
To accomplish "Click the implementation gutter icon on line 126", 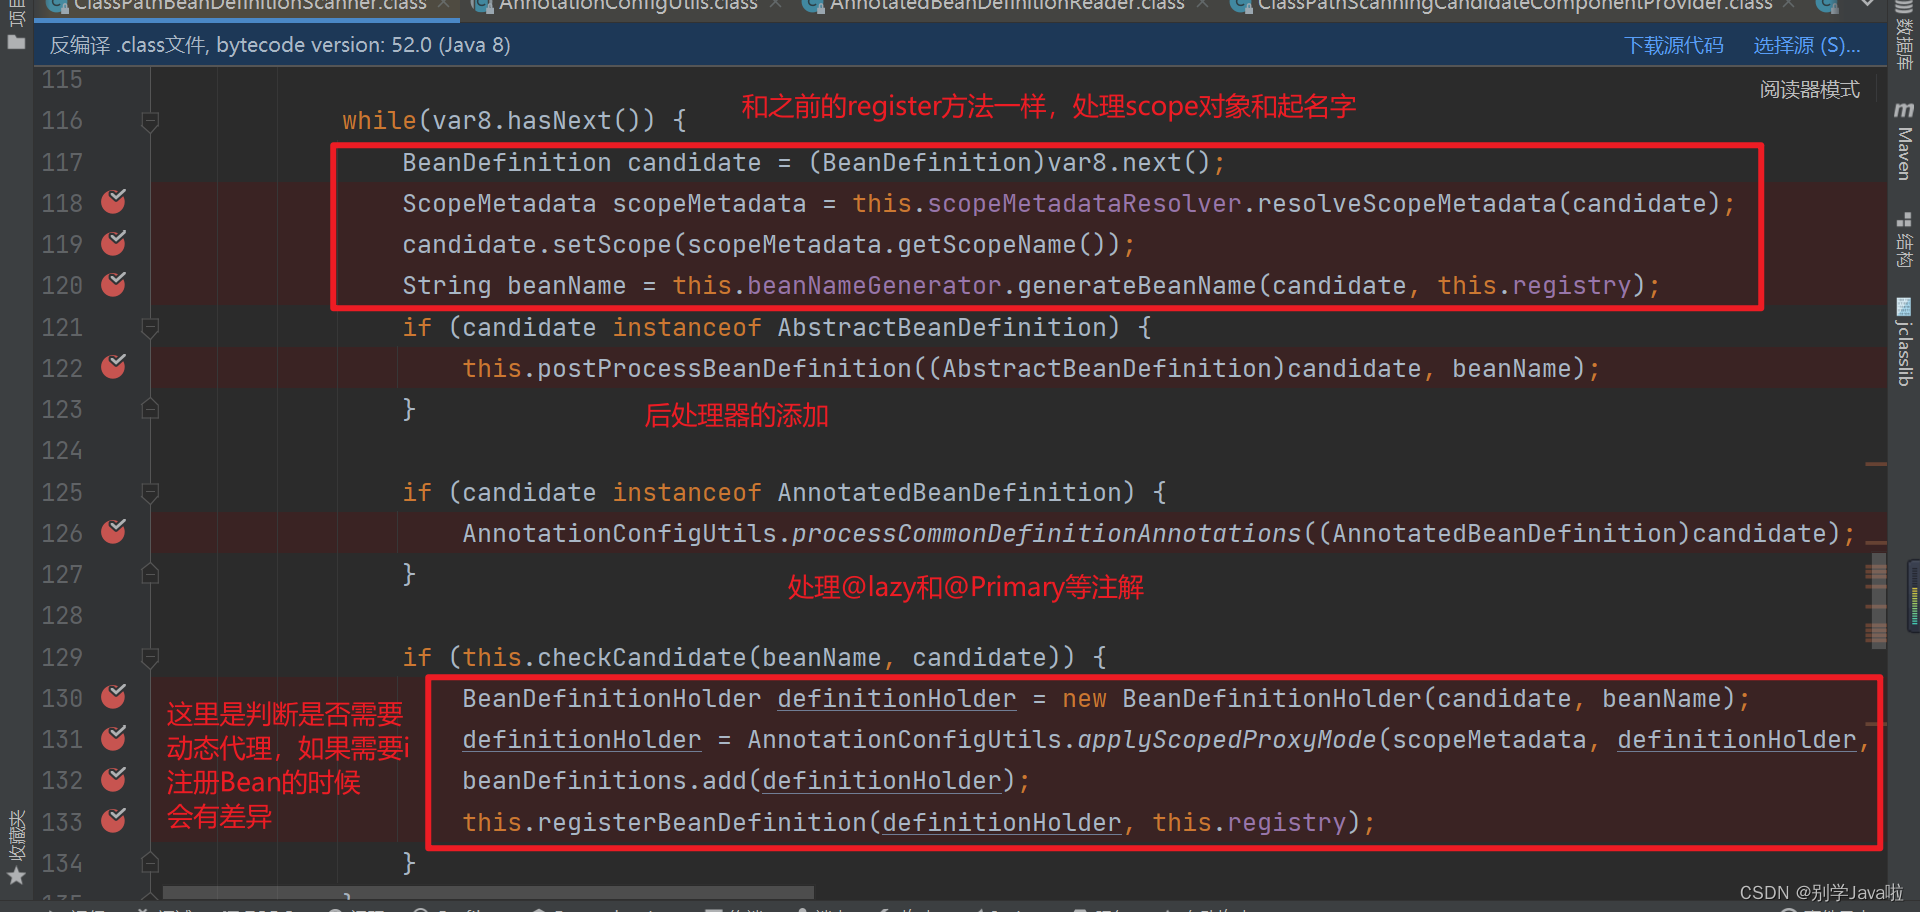I will (x=113, y=531).
